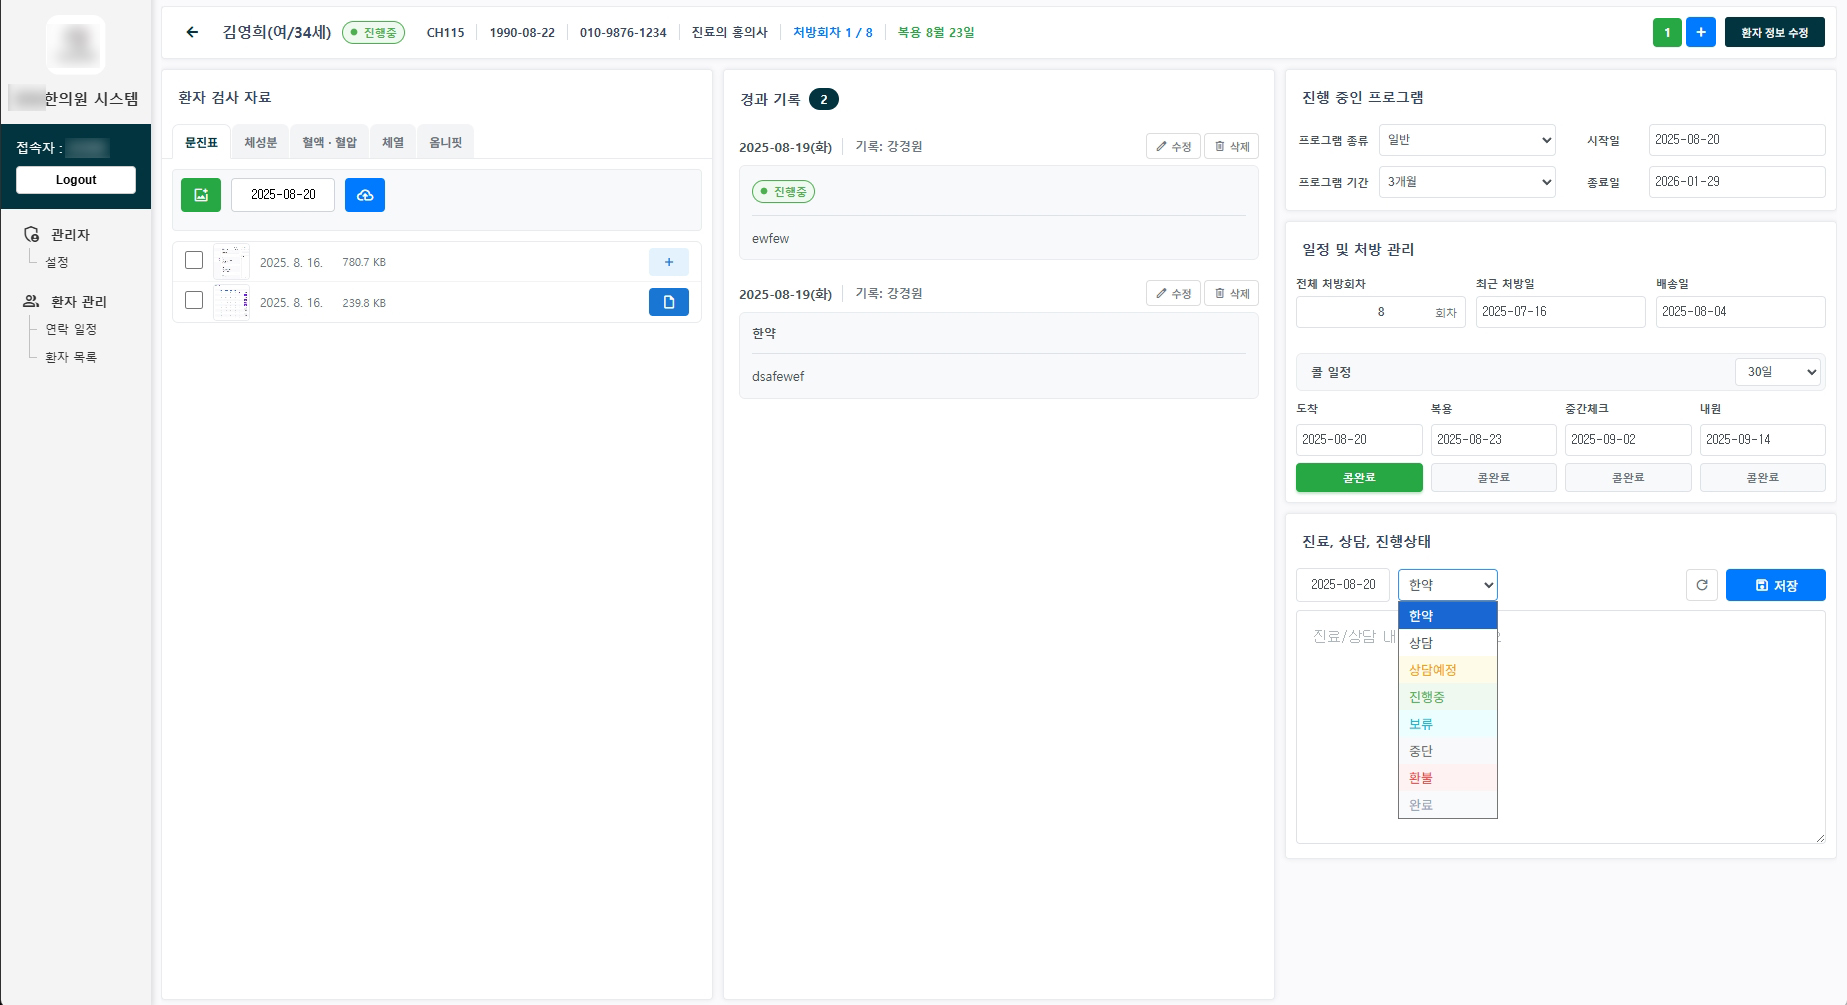Screen dimensions: 1847x1005
Task: Click the blue plus button at top right
Action: click(1700, 31)
